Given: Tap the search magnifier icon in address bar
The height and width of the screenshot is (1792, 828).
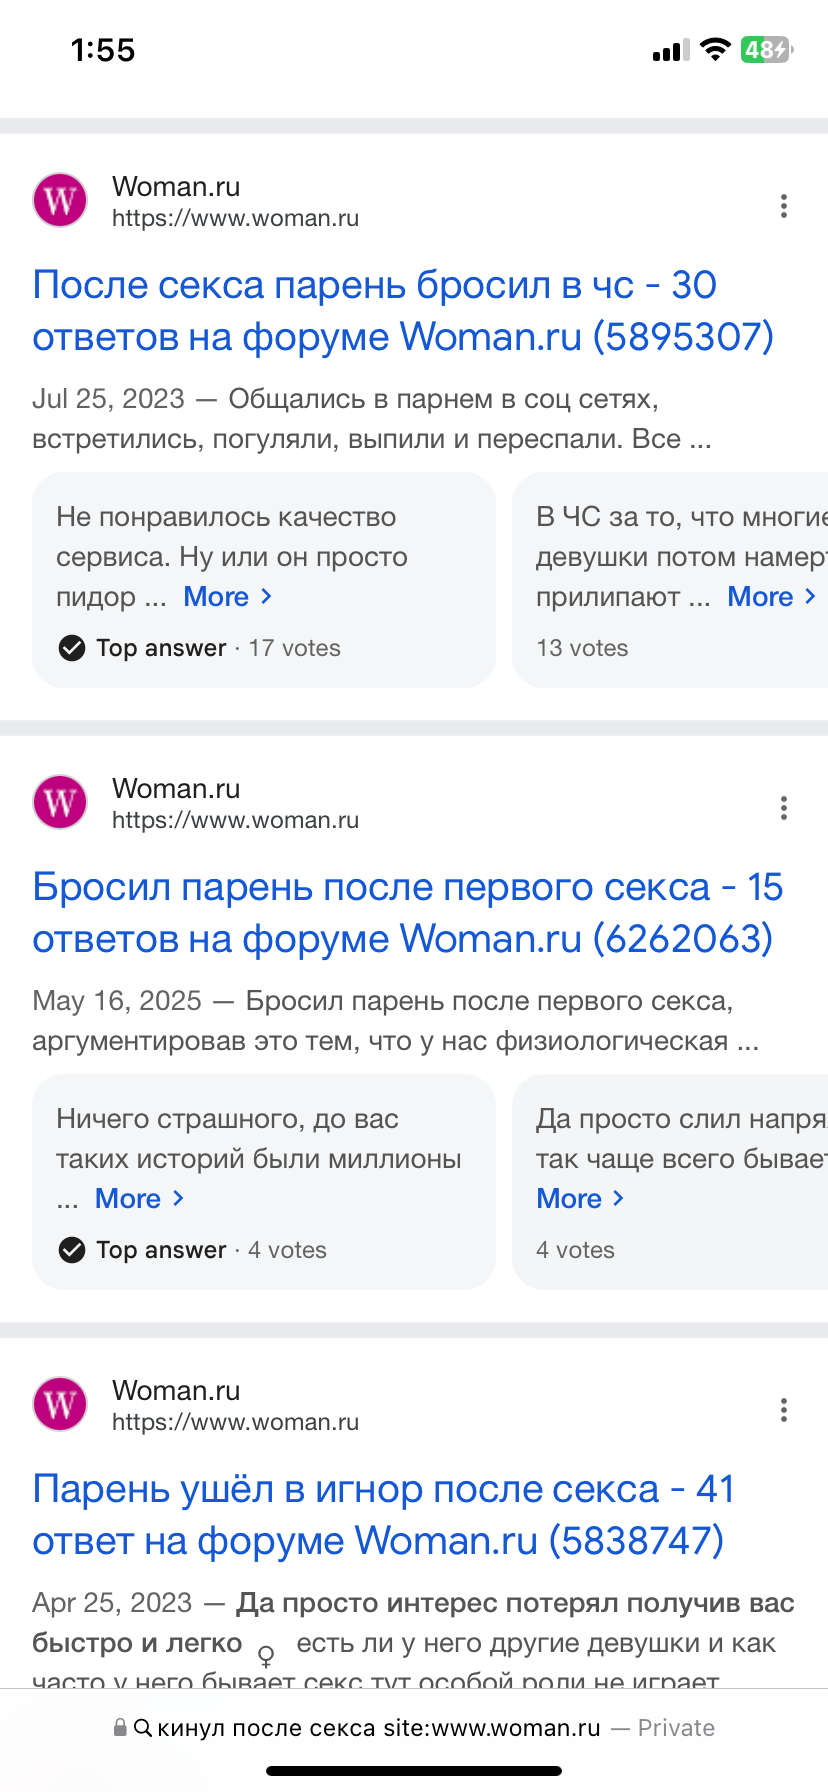Looking at the screenshot, I should pyautogui.click(x=143, y=1727).
